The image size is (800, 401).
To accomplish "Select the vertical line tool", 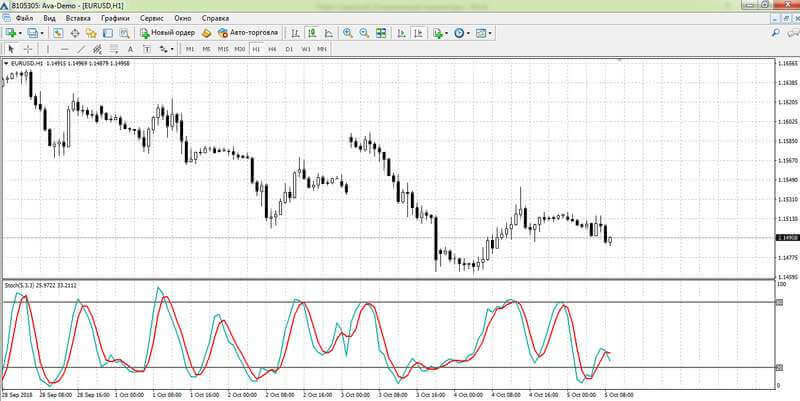I will coord(48,49).
